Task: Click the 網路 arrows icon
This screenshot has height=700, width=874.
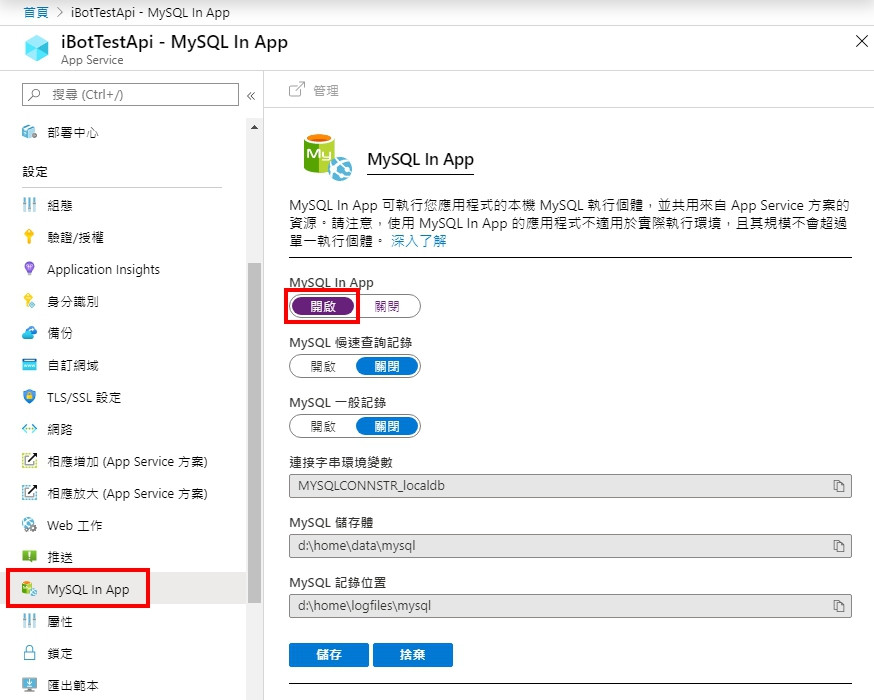Action: [x=29, y=429]
